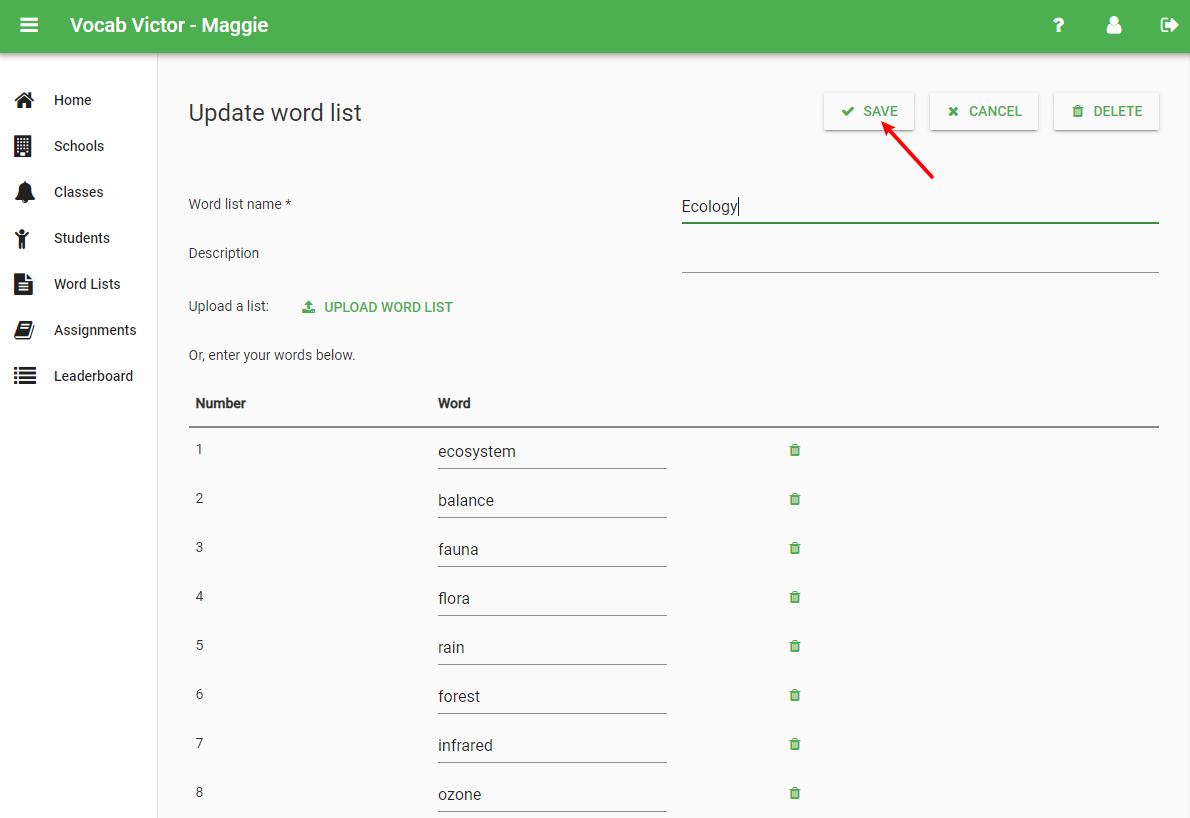Edit the word ozone field
Viewport: 1190px width, 818px height.
pos(552,794)
